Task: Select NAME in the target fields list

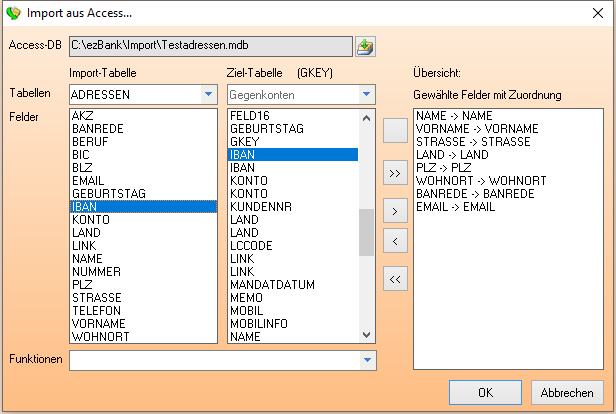Action: [293, 336]
